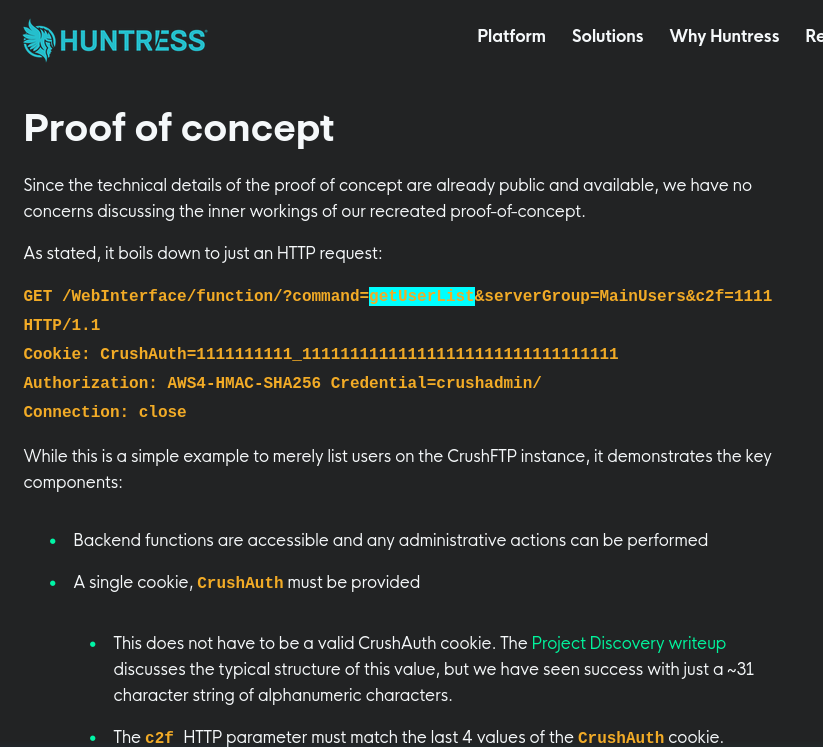Image resolution: width=823 pixels, height=747 pixels.
Task: Open the Why Huntress menu
Action: click(x=724, y=36)
